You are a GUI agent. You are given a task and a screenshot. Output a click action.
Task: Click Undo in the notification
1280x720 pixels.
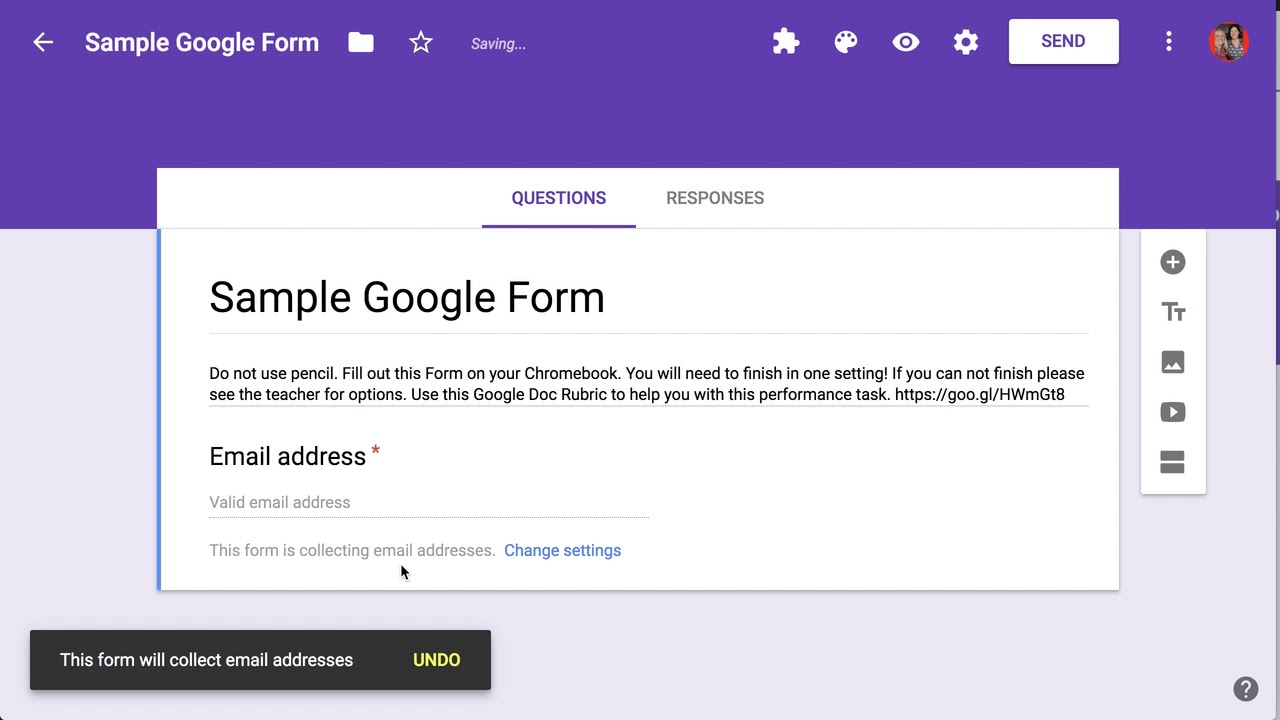tap(436, 660)
